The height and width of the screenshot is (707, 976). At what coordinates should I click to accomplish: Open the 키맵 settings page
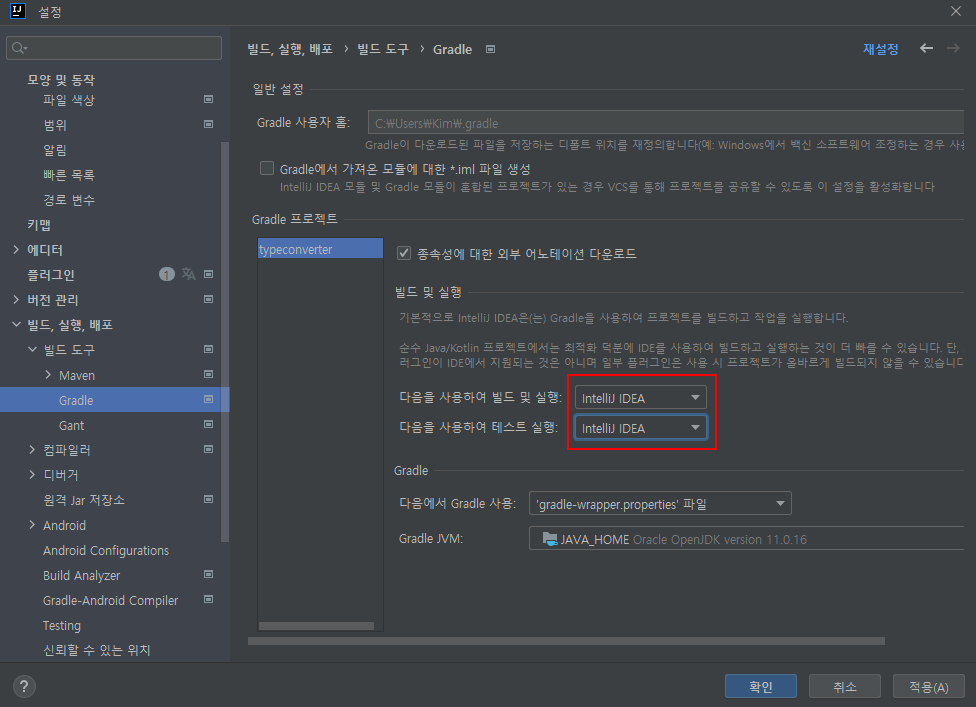[39, 225]
